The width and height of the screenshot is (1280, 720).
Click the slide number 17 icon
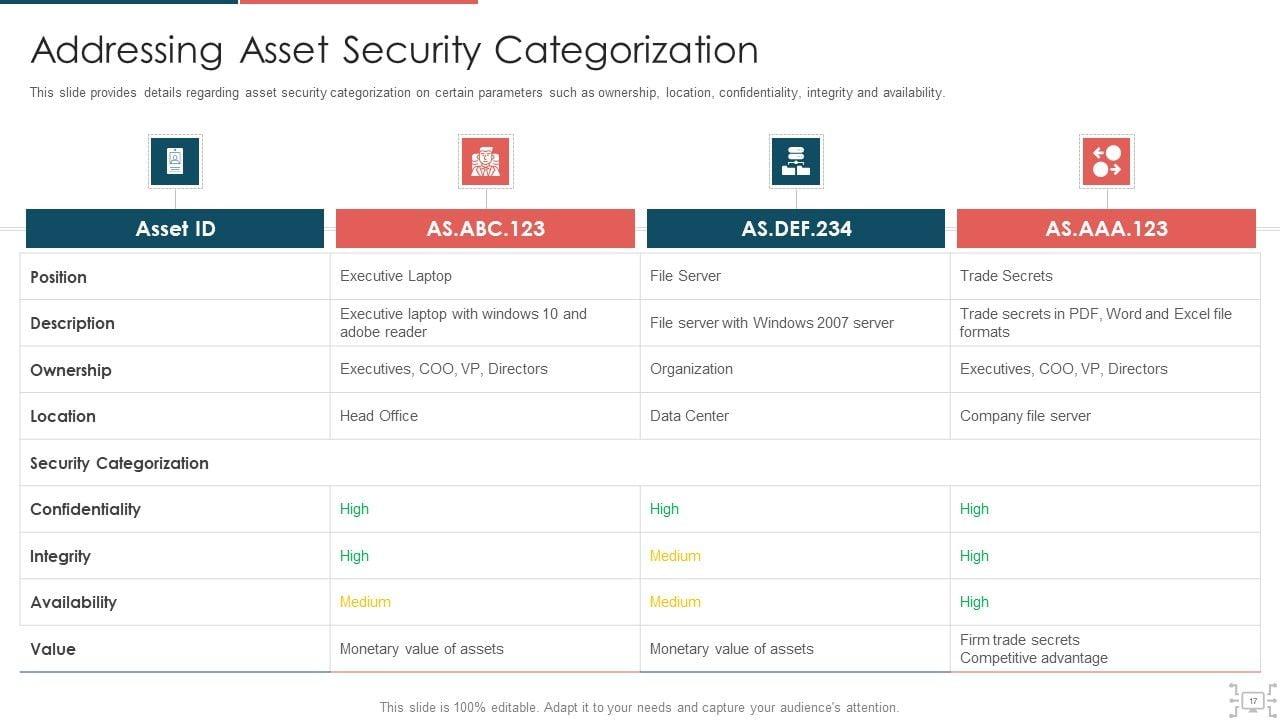(1252, 701)
